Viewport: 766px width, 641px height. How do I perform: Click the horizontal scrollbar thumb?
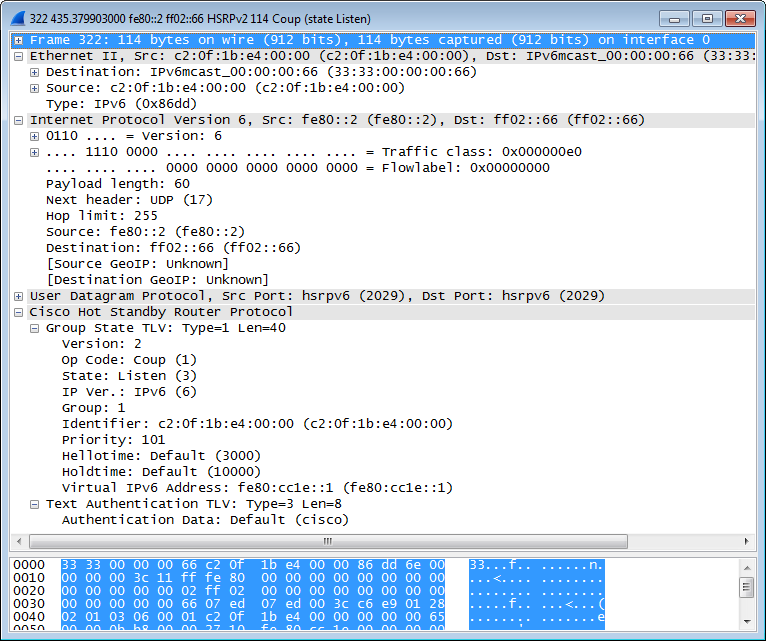point(328,541)
